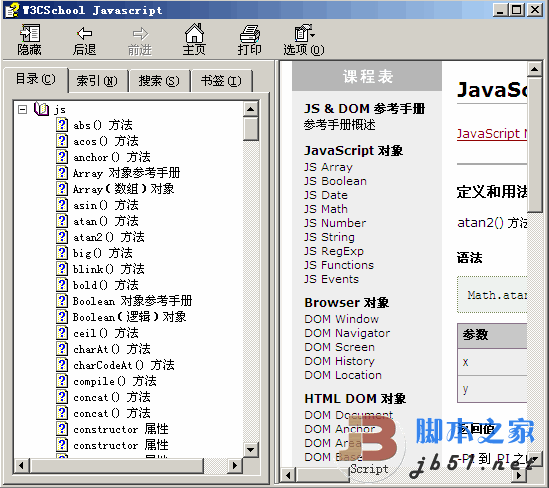Click tree vertical scrollbar thumb

click(x=250, y=128)
